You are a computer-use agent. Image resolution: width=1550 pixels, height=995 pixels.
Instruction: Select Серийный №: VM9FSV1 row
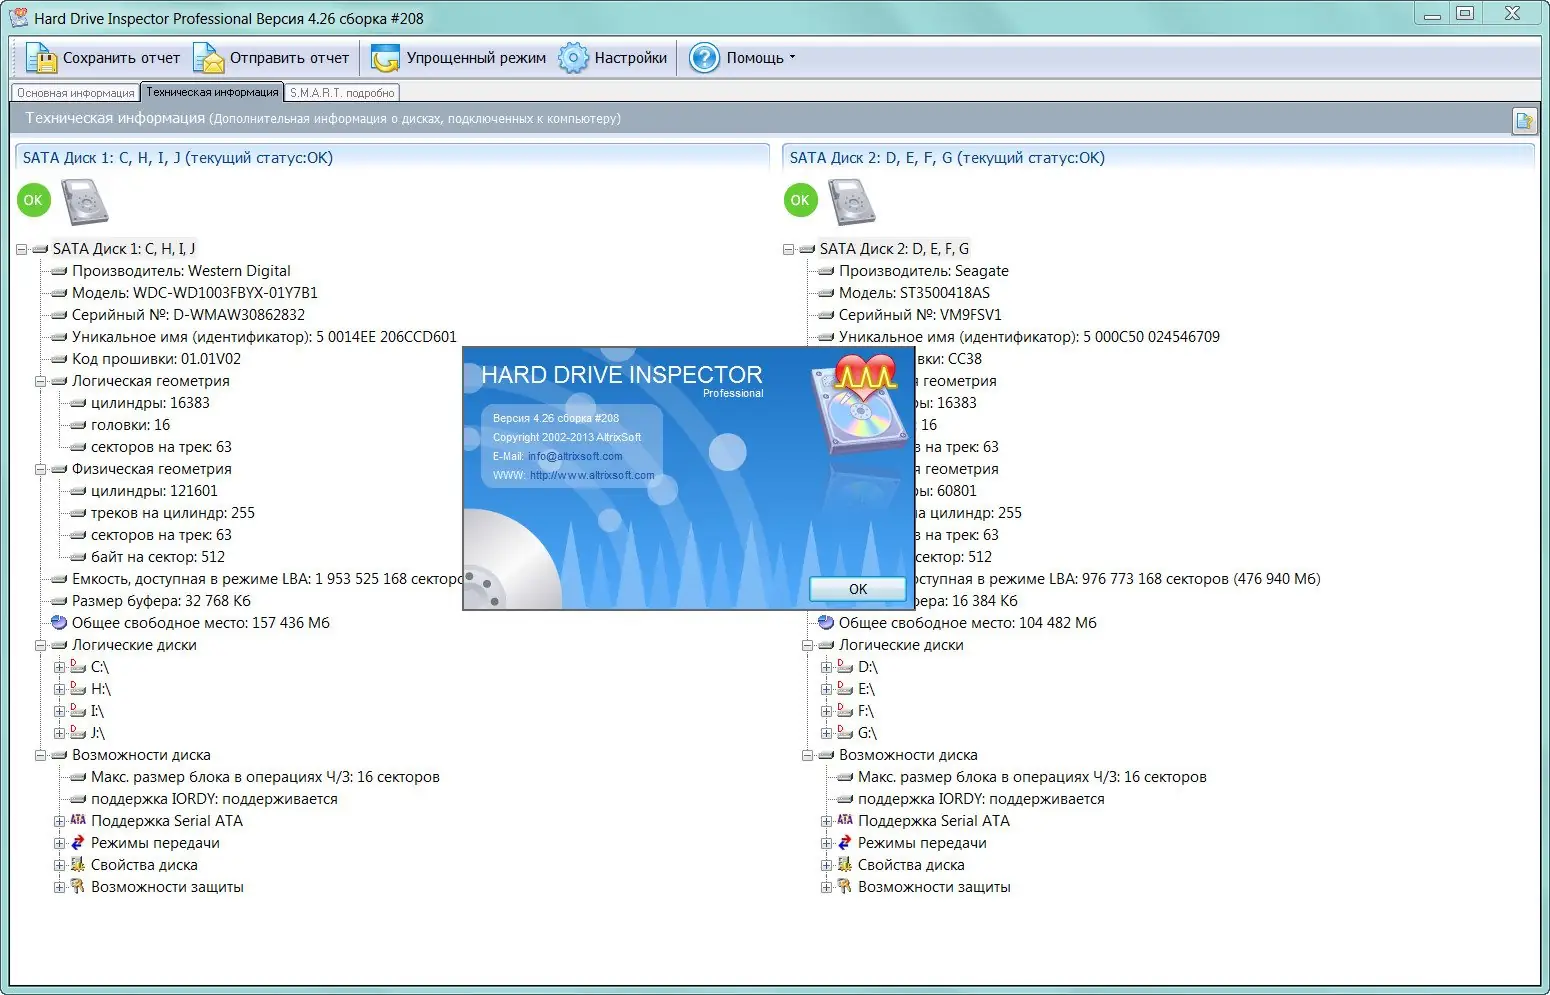920,315
